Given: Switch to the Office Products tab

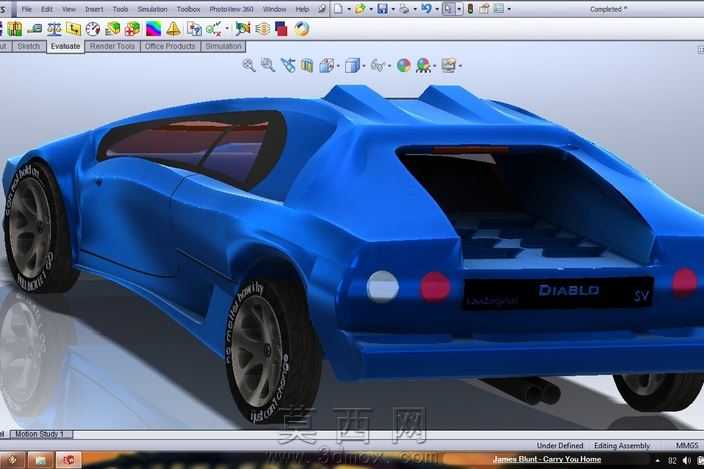Looking at the screenshot, I should 170,46.
